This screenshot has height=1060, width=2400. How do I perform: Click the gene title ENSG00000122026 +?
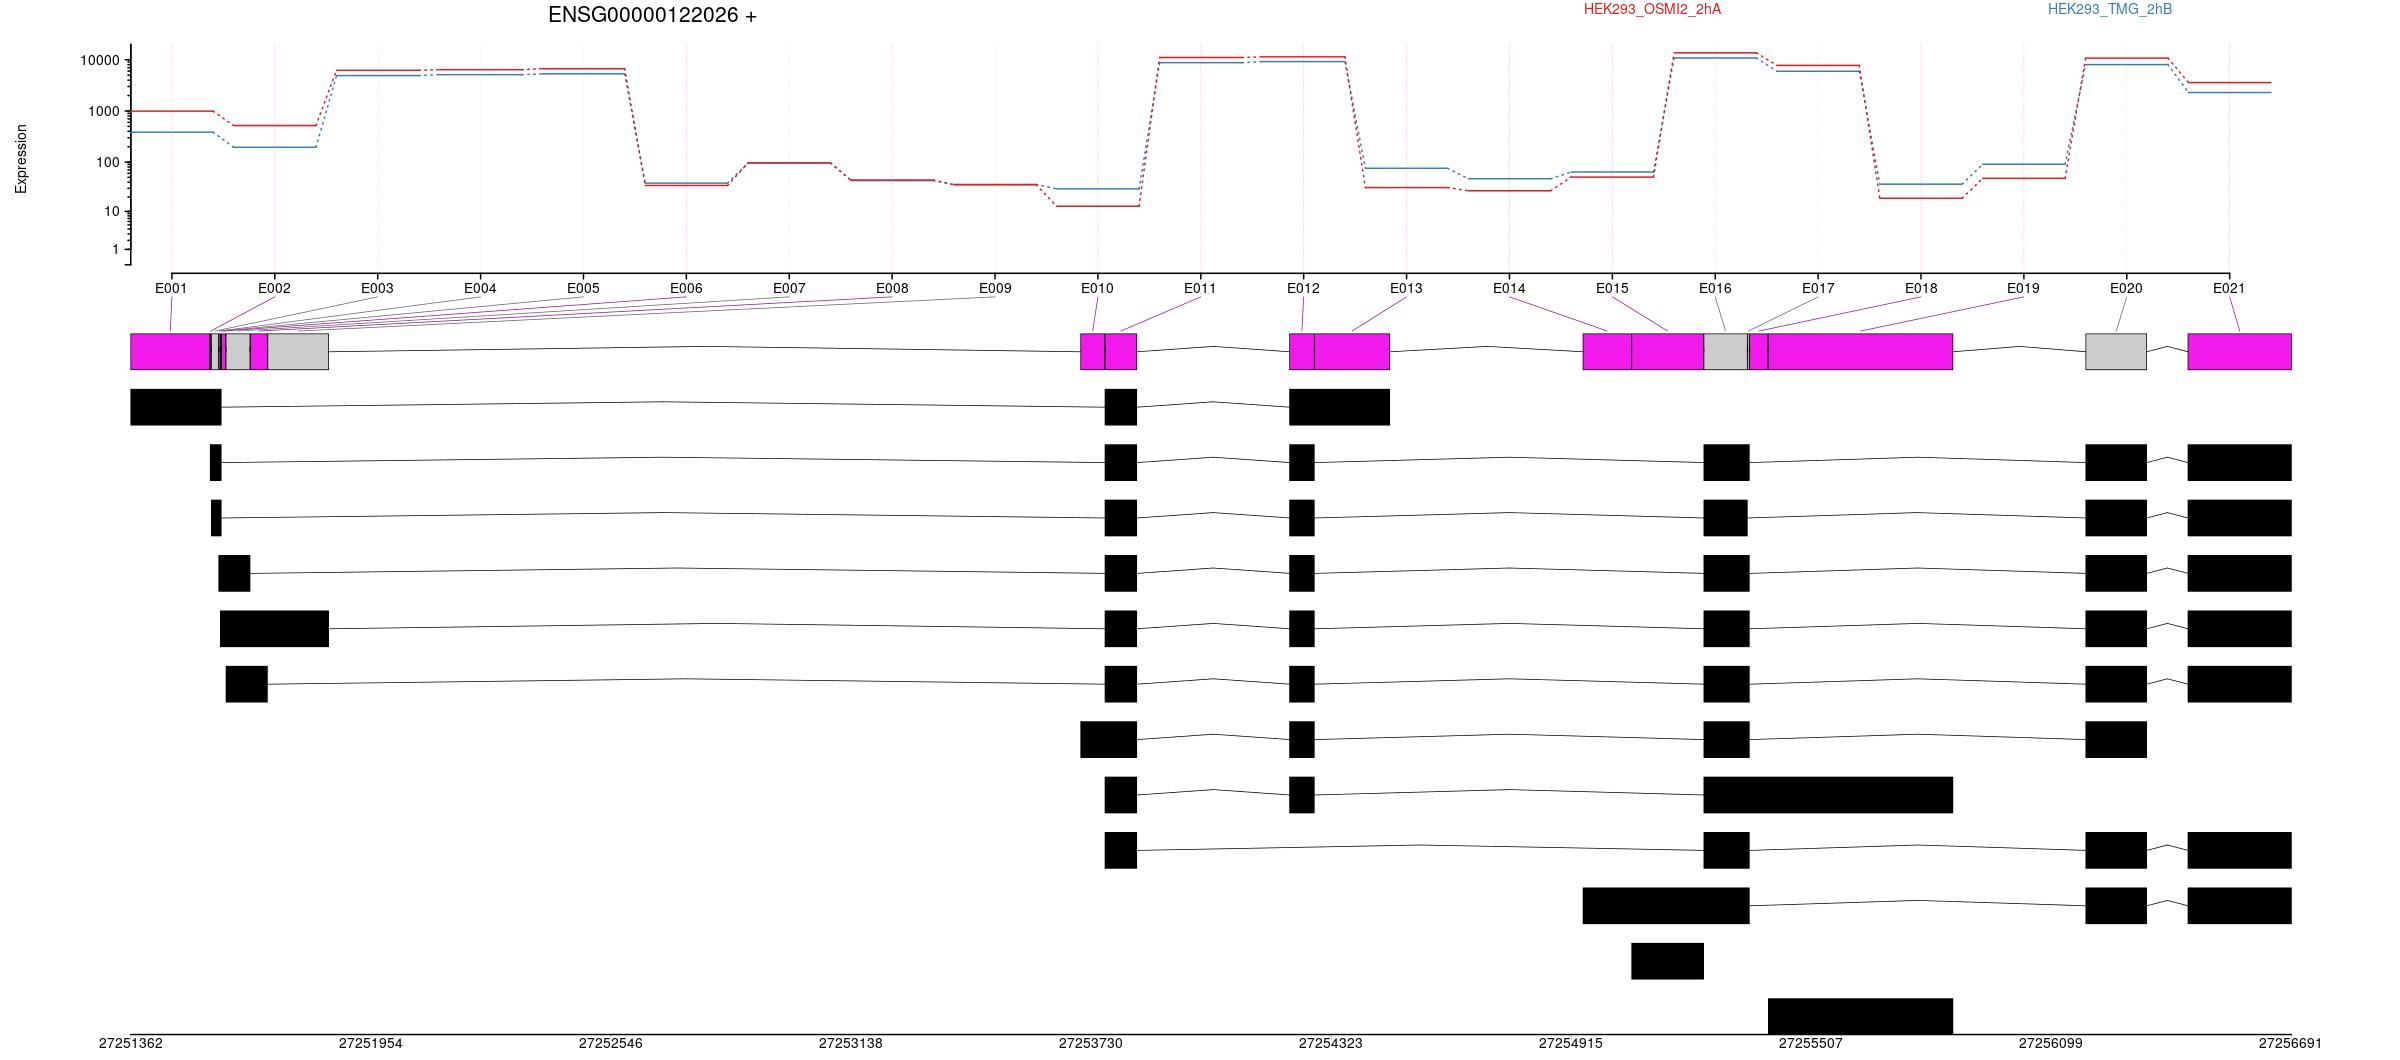(x=652, y=15)
